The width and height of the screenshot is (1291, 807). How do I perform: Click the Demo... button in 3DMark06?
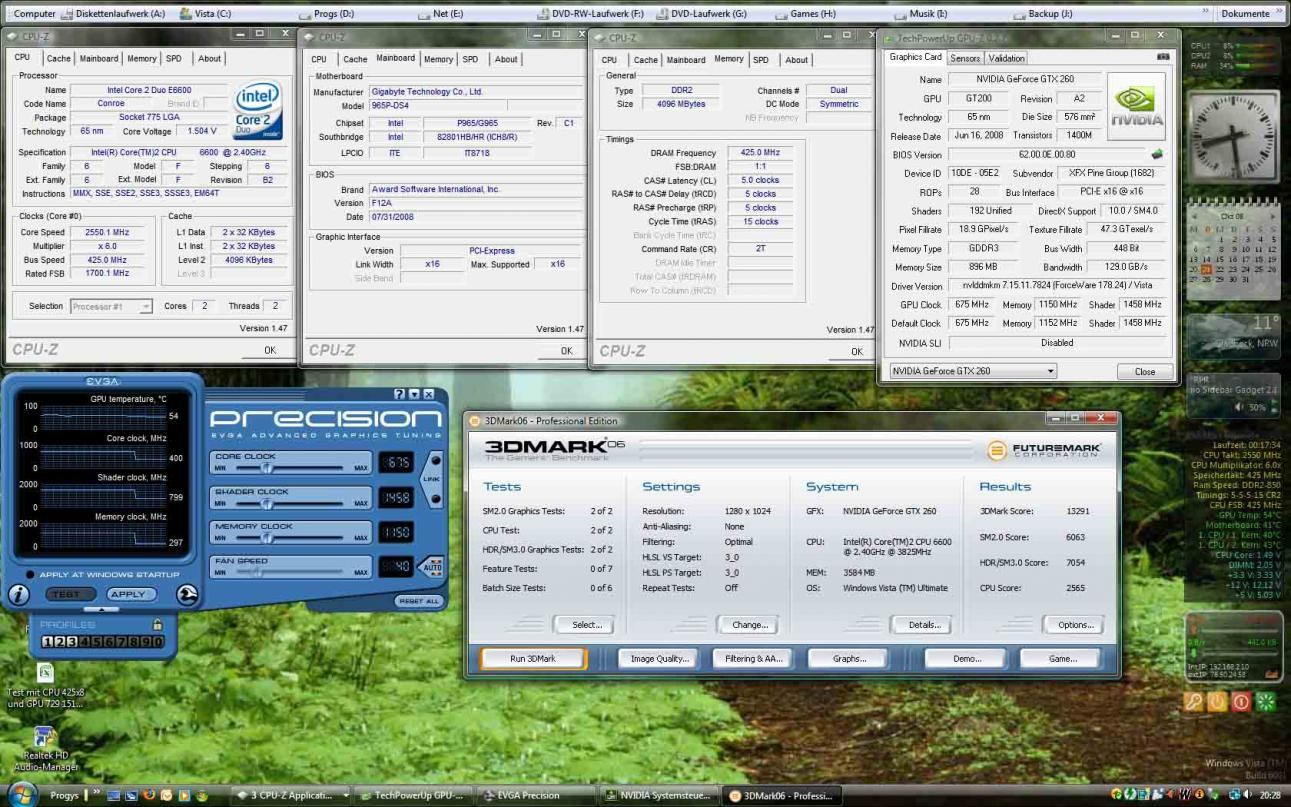[x=966, y=659]
